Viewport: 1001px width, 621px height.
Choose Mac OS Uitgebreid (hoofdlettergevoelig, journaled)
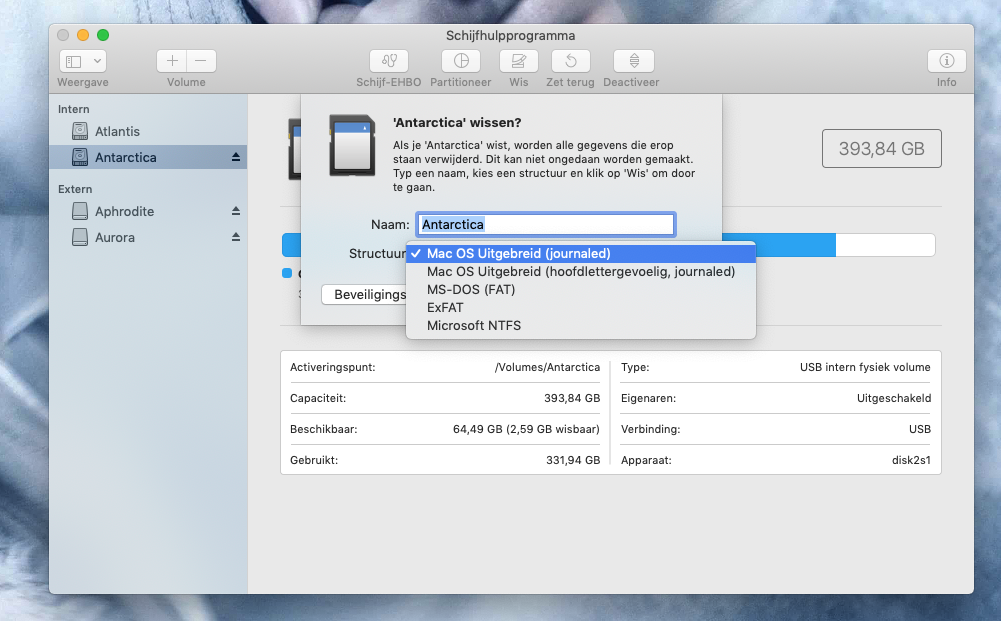tap(581, 271)
